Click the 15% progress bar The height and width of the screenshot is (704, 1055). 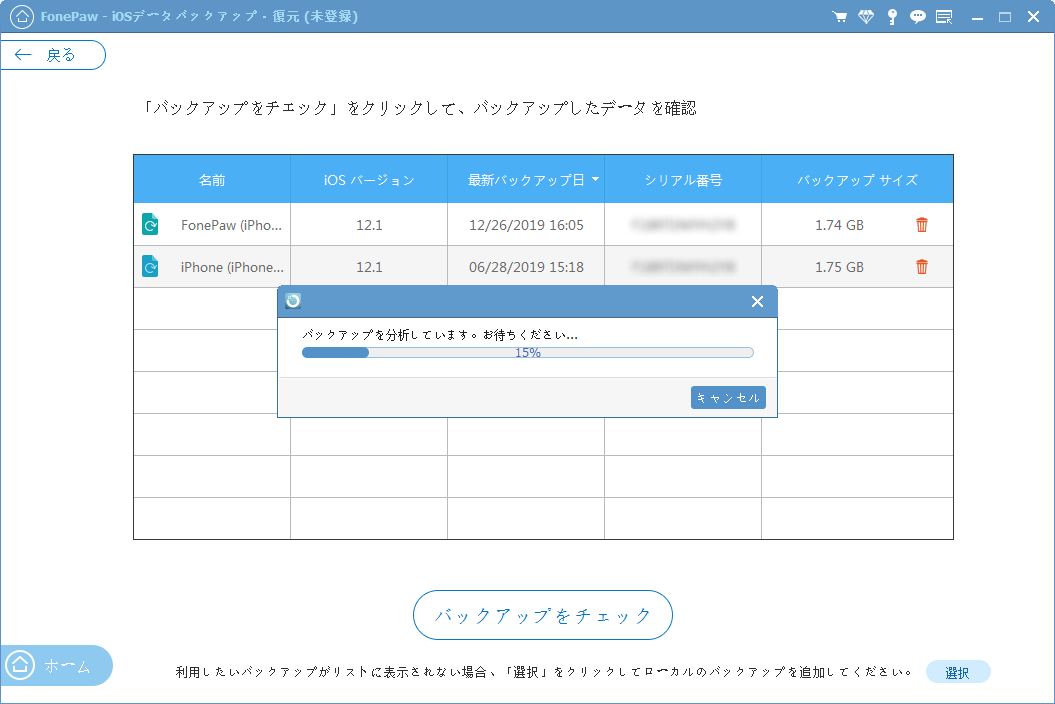click(x=527, y=352)
